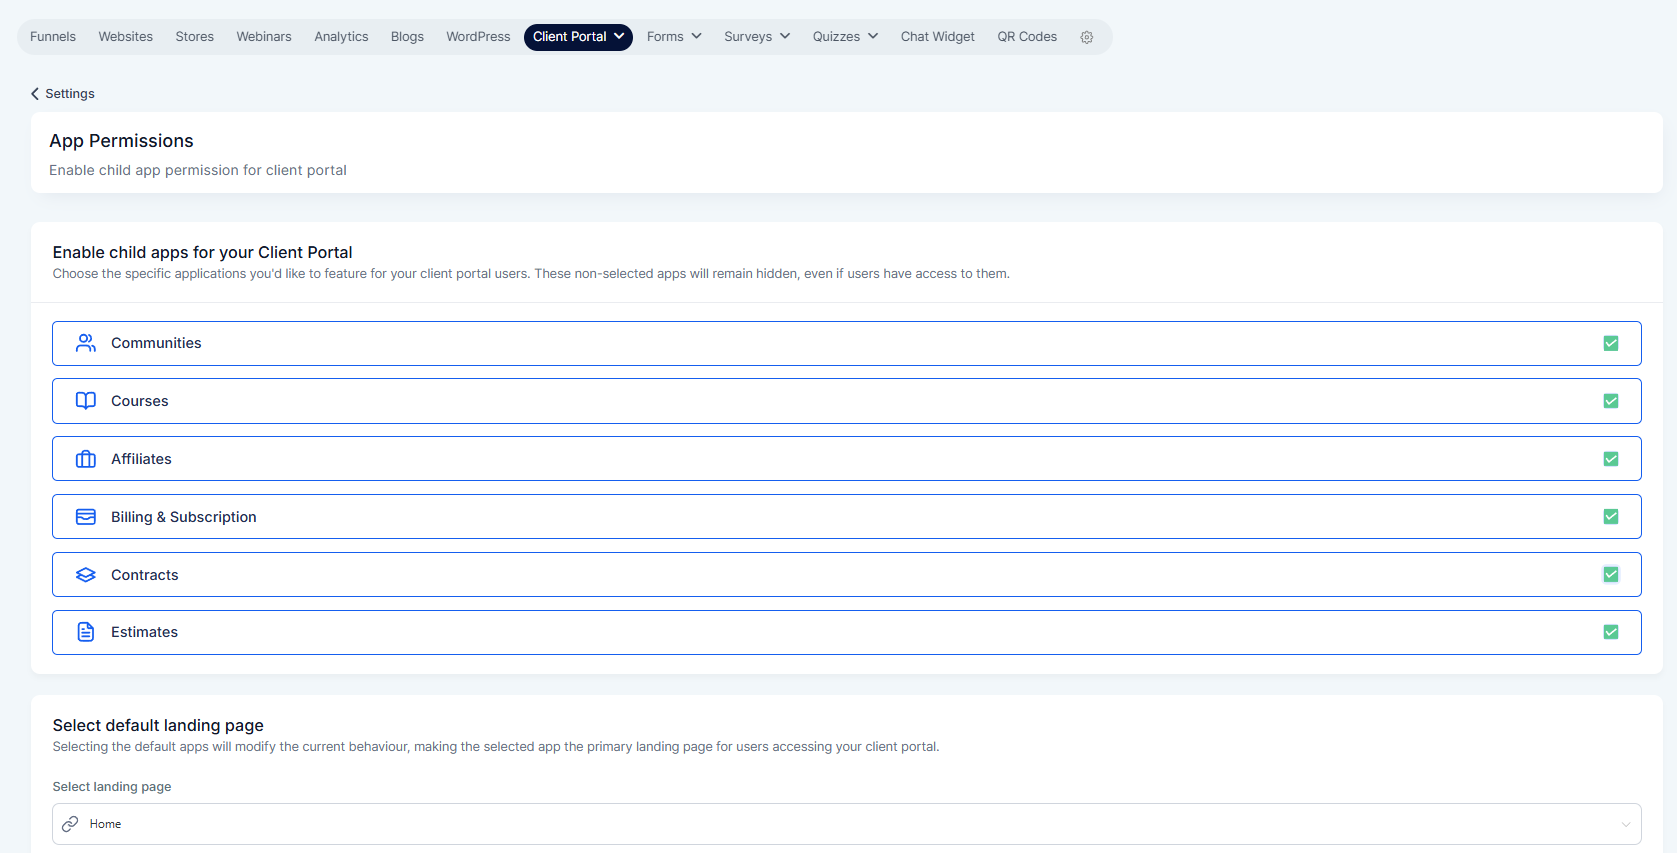Image resolution: width=1677 pixels, height=853 pixels.
Task: Click the back arrow next to Settings
Action: 35,93
